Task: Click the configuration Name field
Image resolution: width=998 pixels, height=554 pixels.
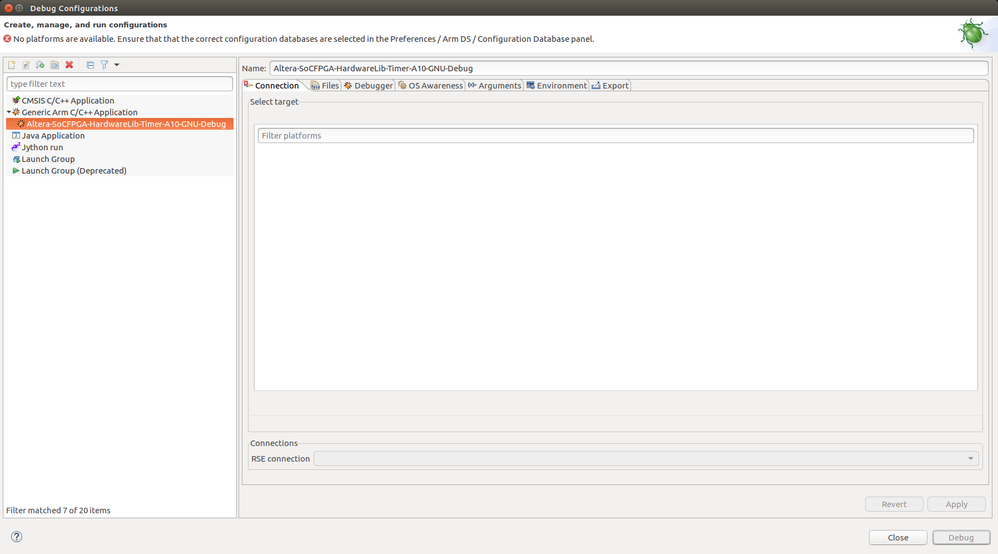Action: (x=628, y=68)
